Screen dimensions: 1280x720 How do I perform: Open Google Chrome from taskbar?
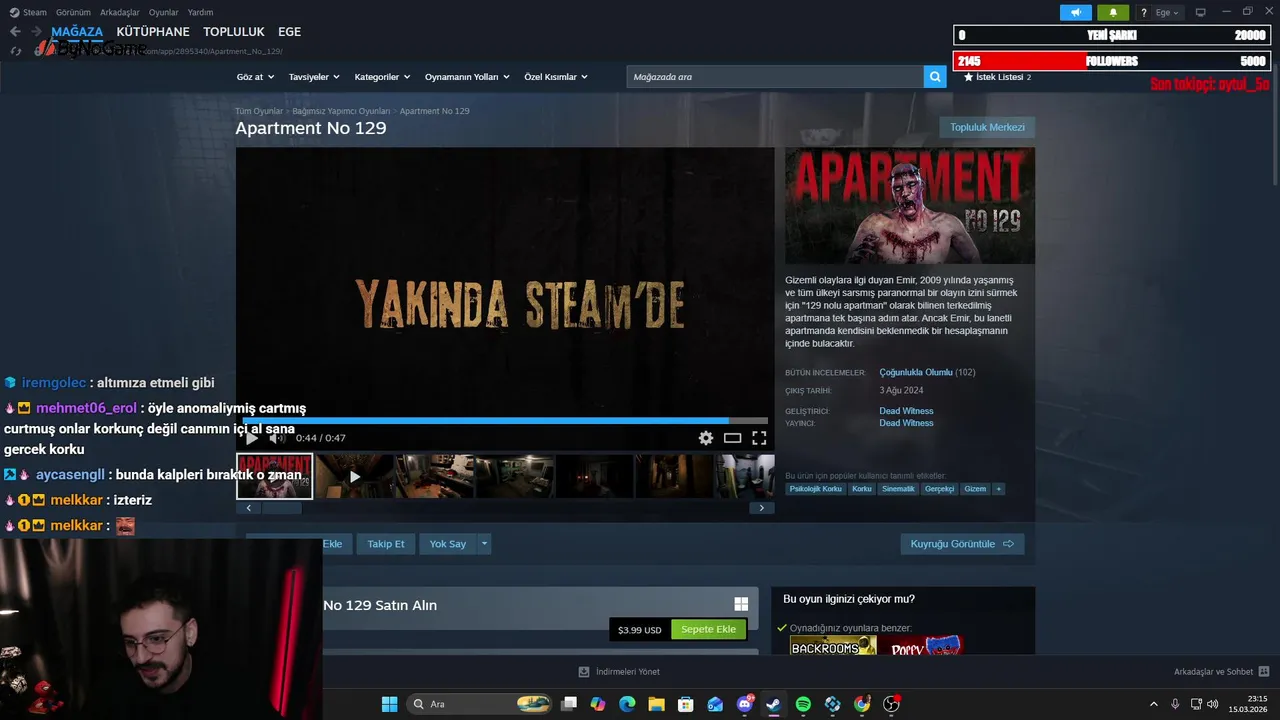point(862,704)
